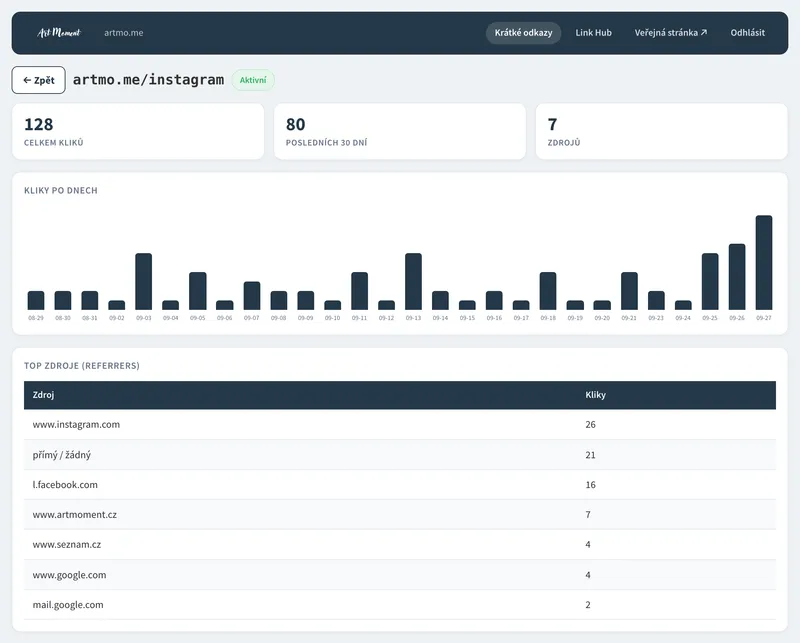
Task: Click the 7 clicks value for artmoment.cz
Action: pos(588,514)
